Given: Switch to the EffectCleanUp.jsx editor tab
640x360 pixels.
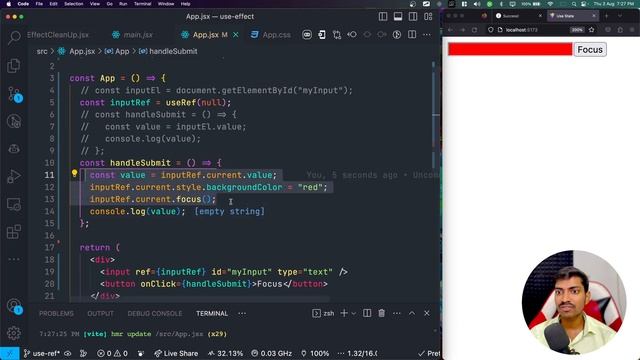Looking at the screenshot, I should [x=58, y=35].
